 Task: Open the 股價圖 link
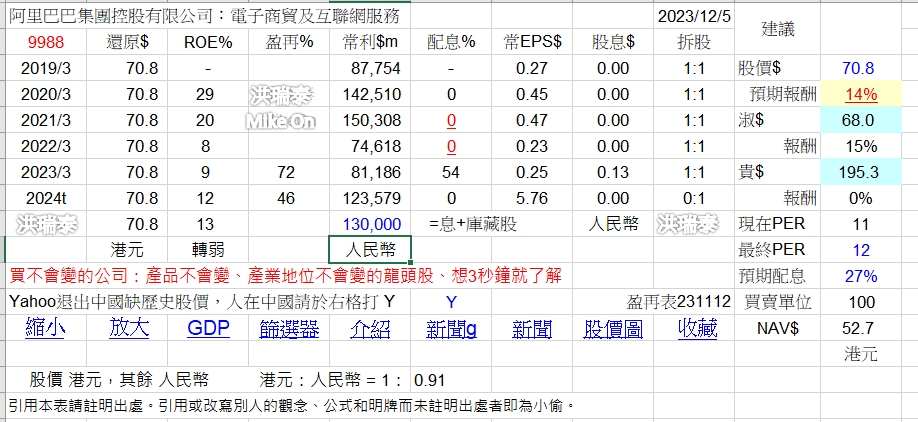[613, 328]
